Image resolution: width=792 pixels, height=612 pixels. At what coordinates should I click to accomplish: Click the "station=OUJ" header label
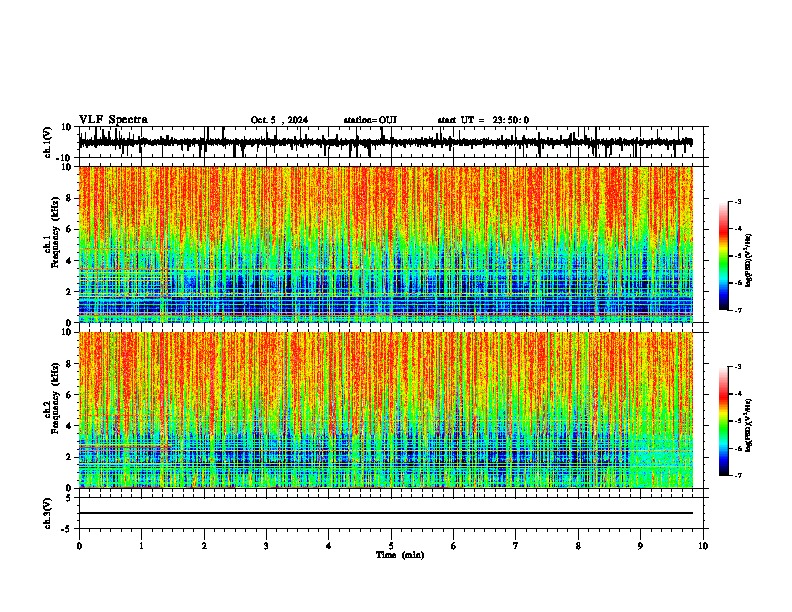[x=370, y=120]
